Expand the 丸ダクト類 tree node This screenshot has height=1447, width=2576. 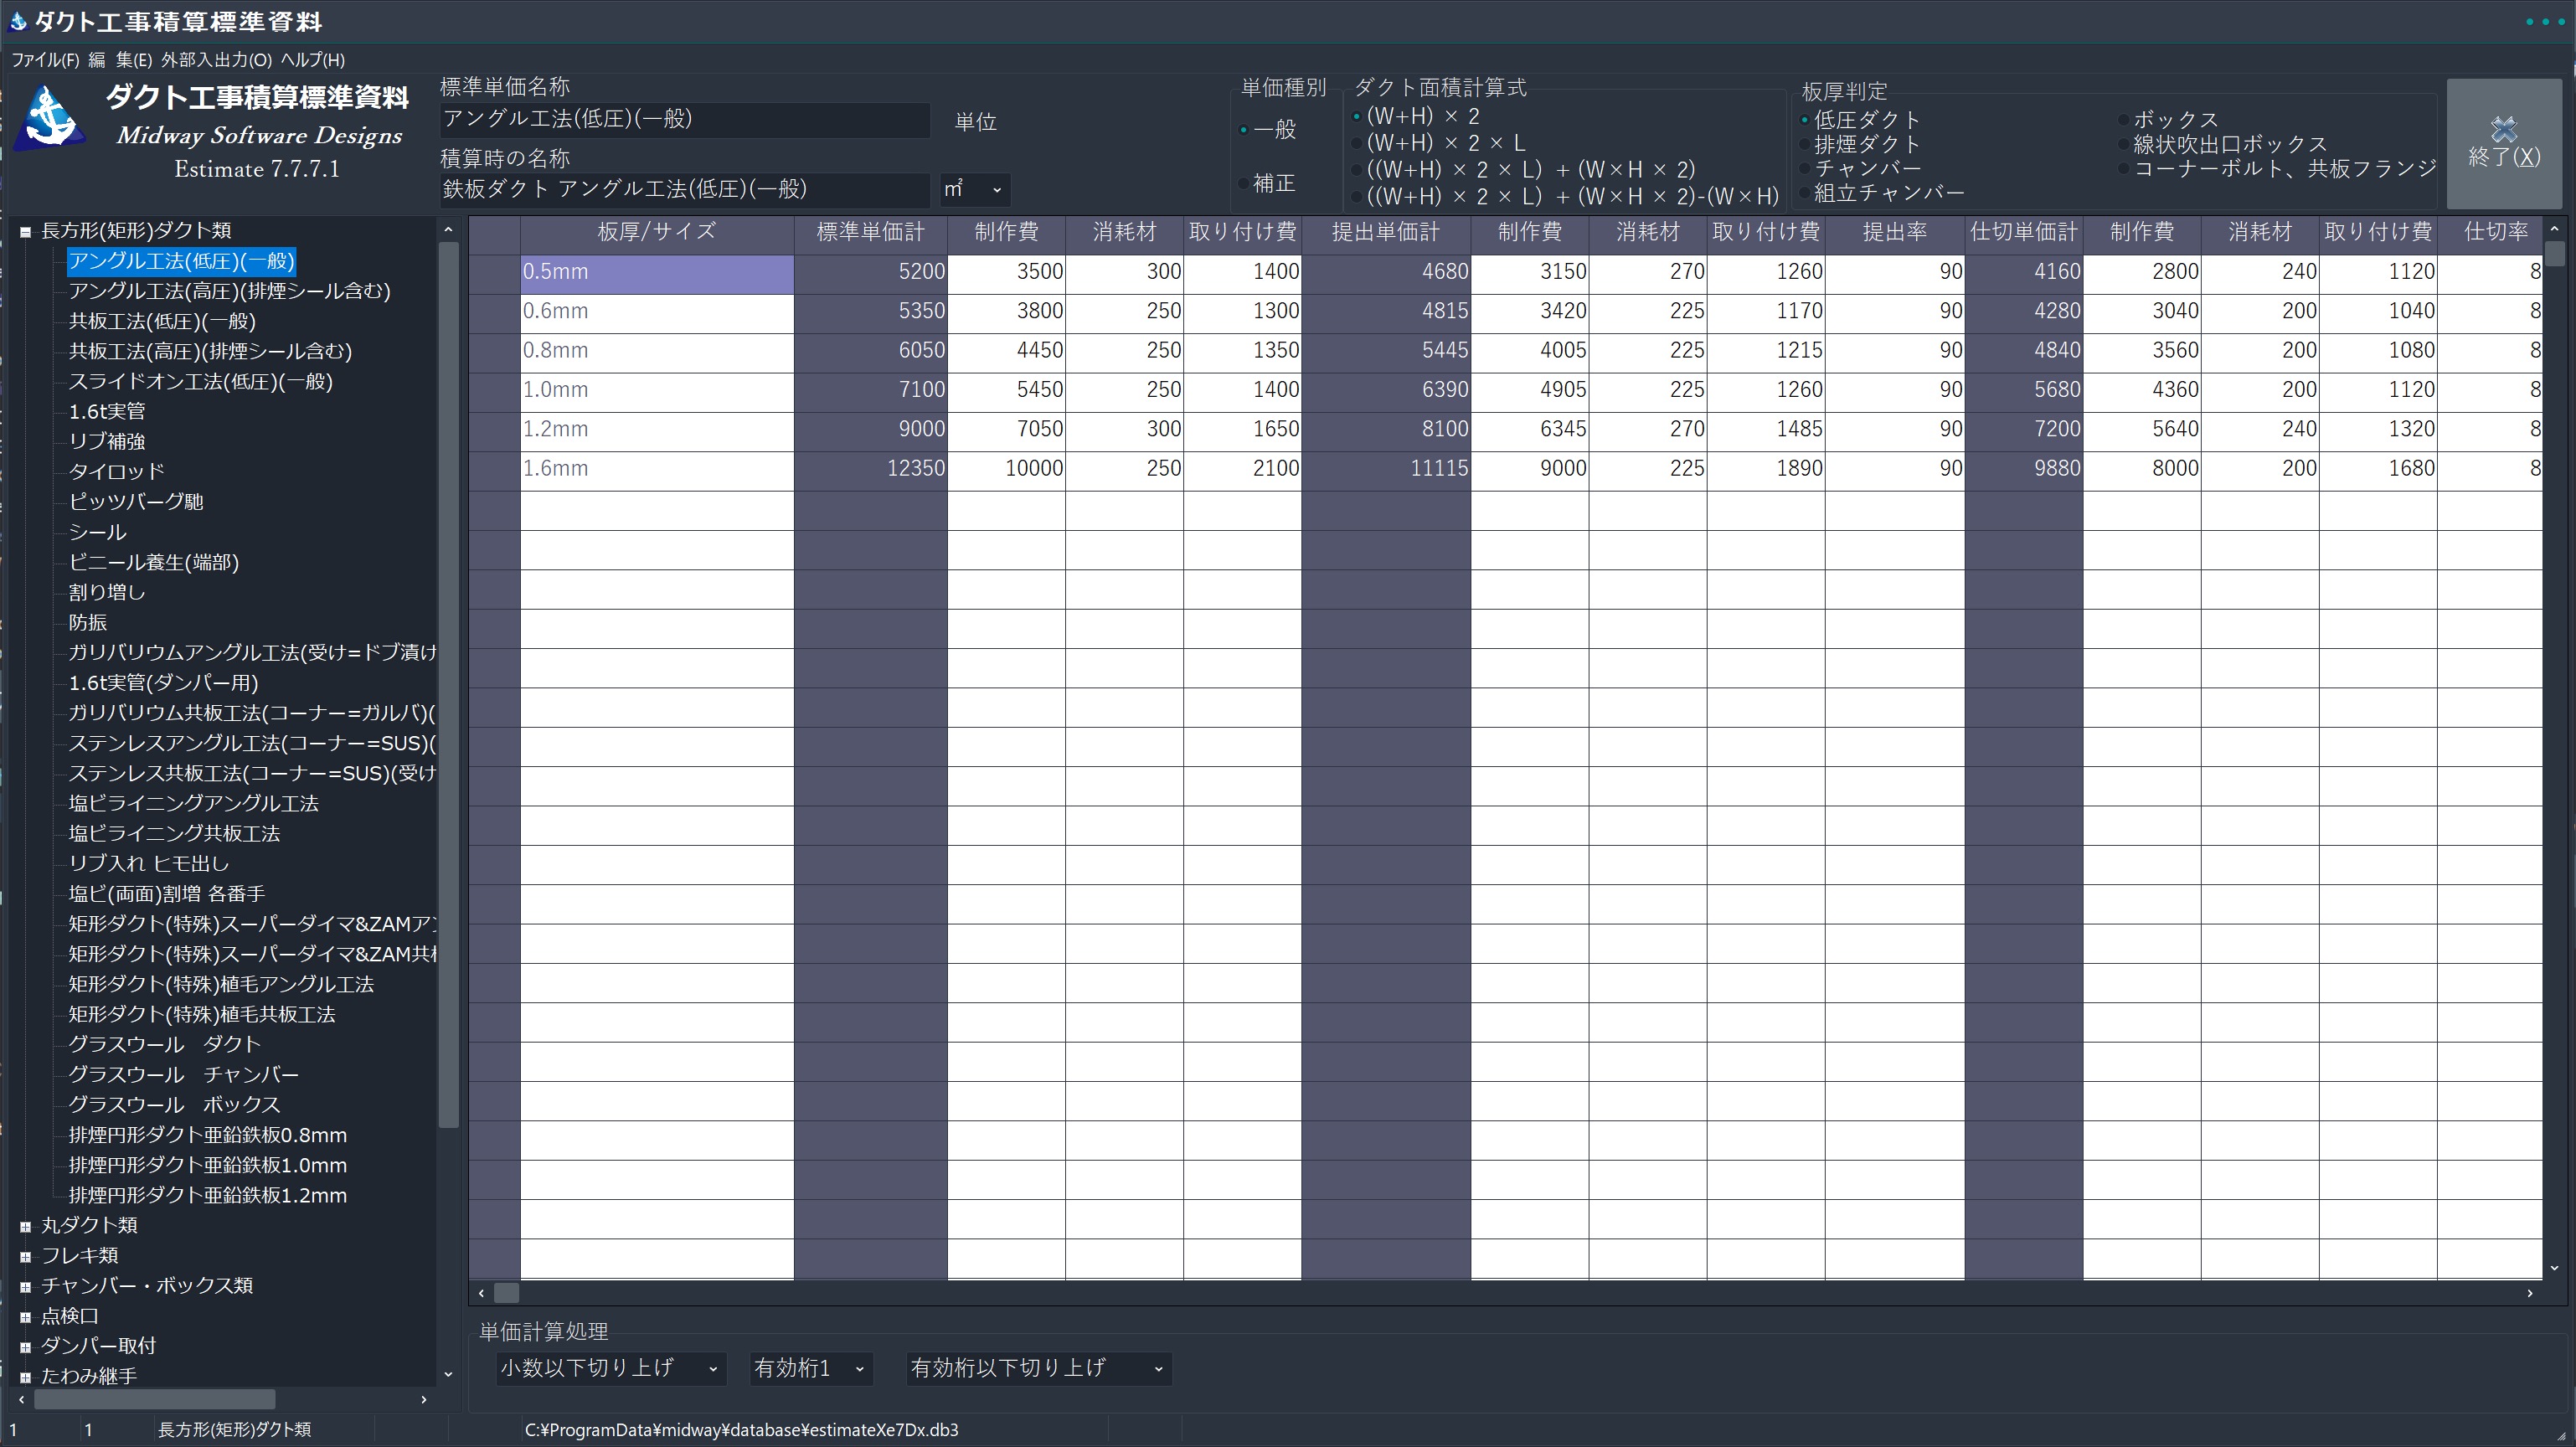pyautogui.click(x=26, y=1226)
